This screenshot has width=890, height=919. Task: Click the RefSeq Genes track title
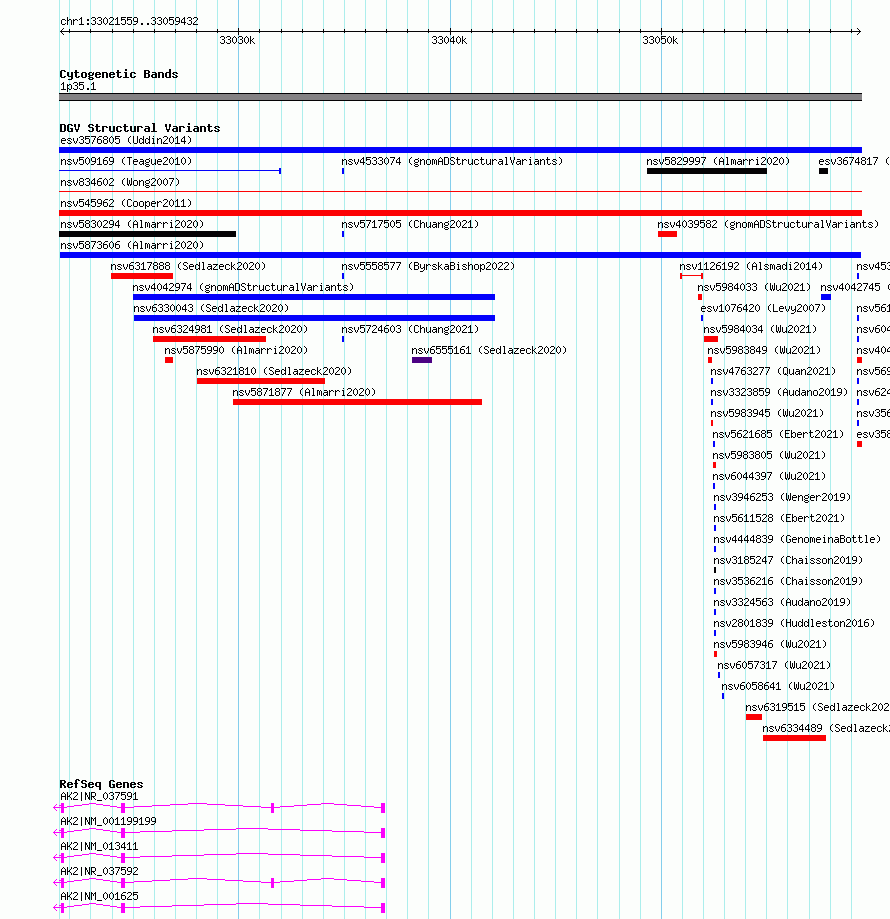coord(101,784)
